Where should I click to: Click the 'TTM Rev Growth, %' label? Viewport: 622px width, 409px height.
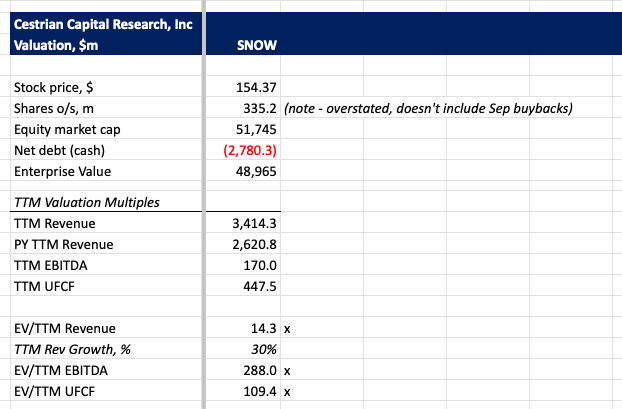[72, 349]
